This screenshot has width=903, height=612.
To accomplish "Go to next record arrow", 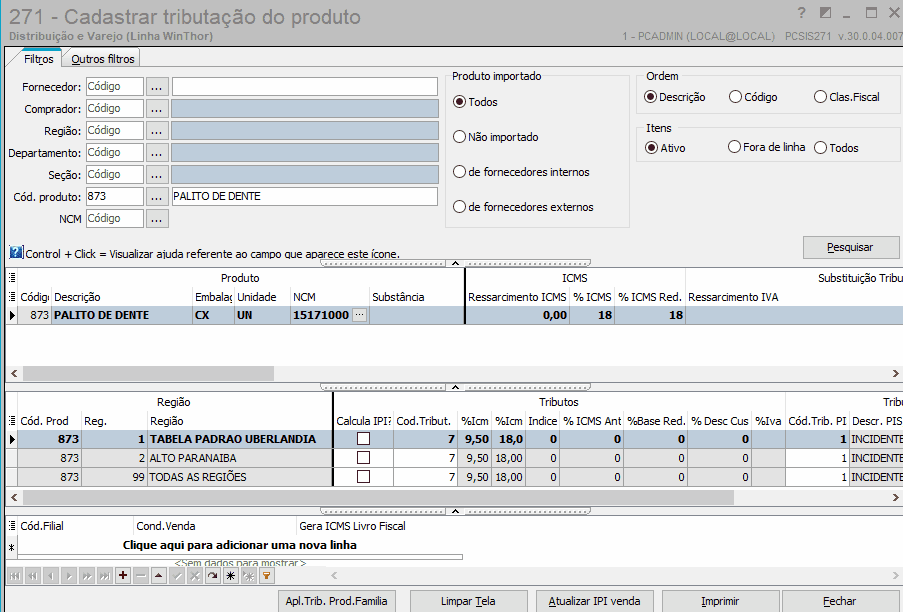I will point(69,576).
